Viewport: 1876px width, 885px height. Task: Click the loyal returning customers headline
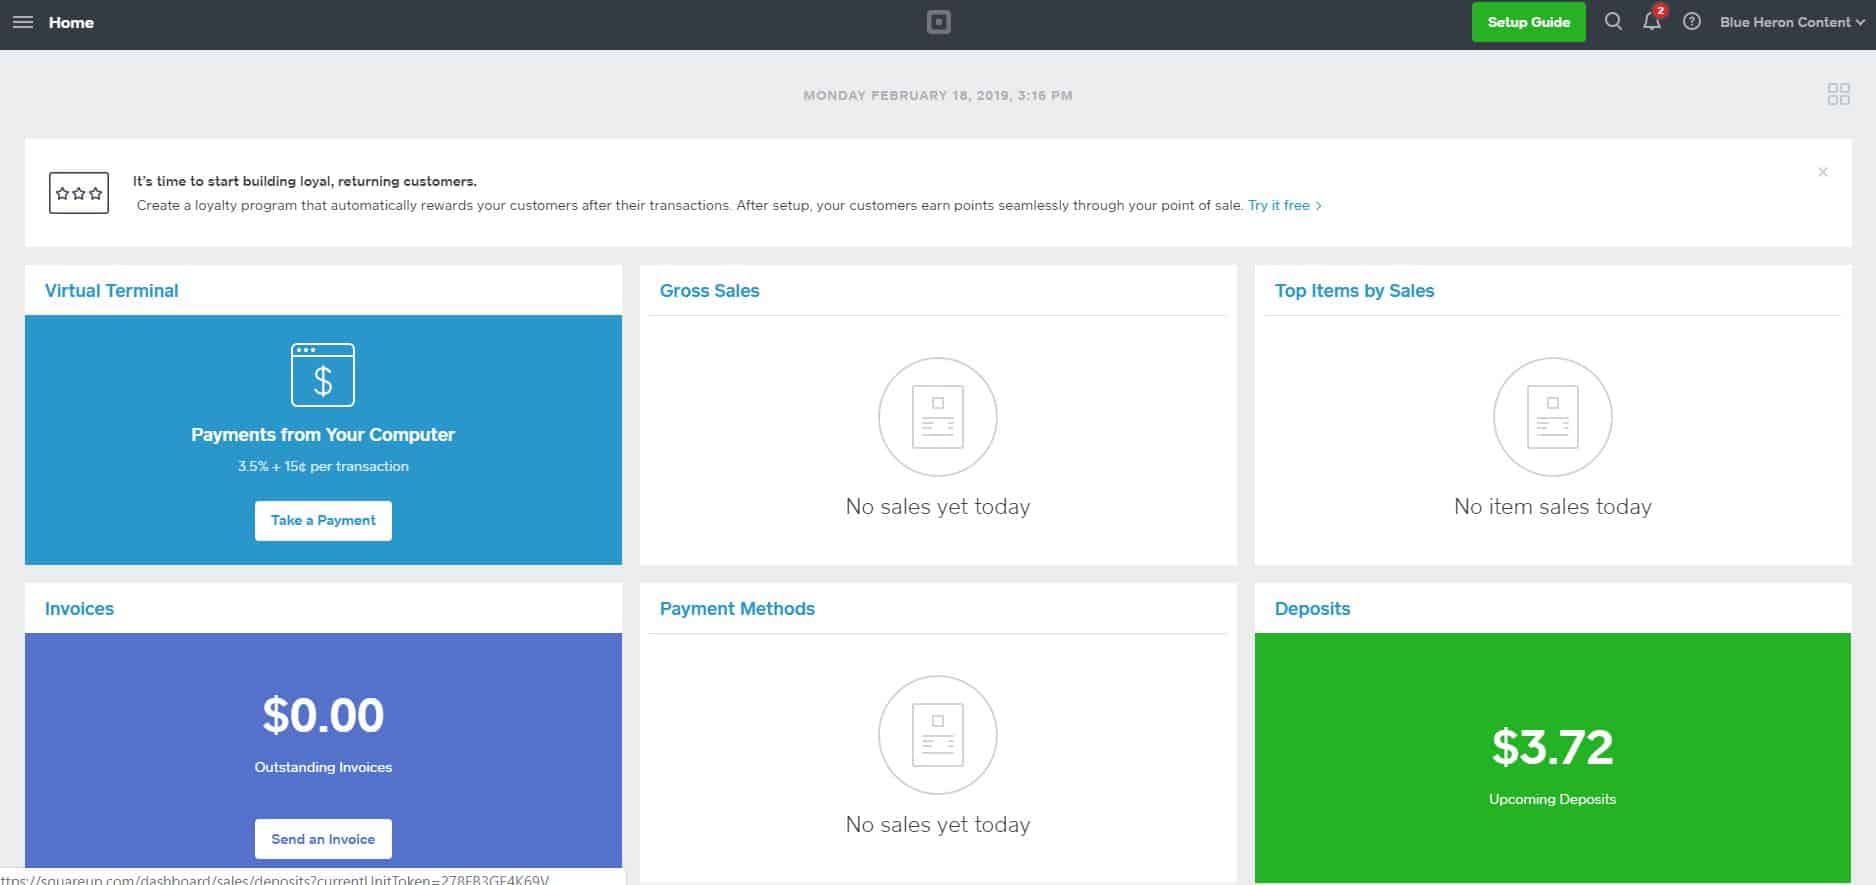305,181
